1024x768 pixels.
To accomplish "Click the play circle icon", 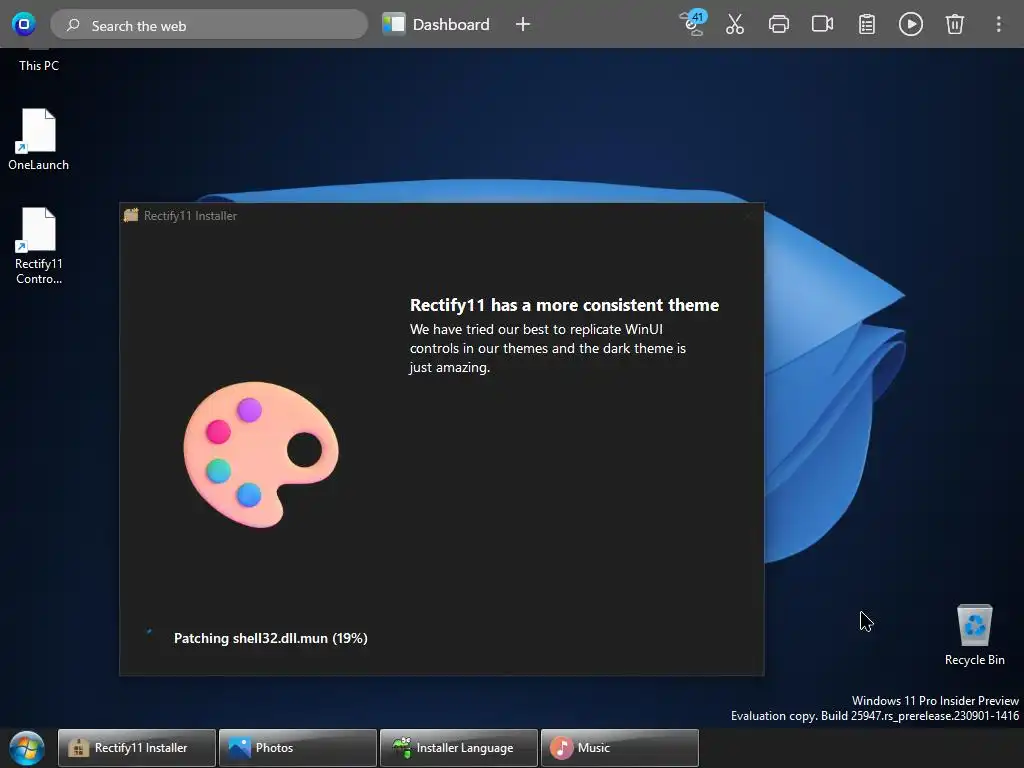I will [x=910, y=25].
